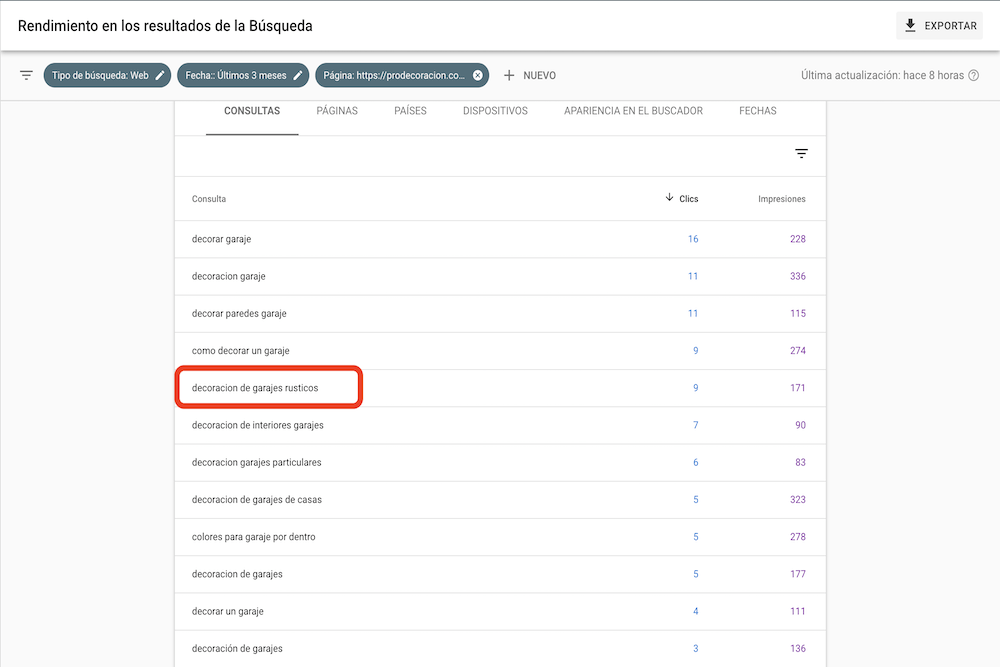
Task: Click the Exportar download button
Action: click(940, 26)
